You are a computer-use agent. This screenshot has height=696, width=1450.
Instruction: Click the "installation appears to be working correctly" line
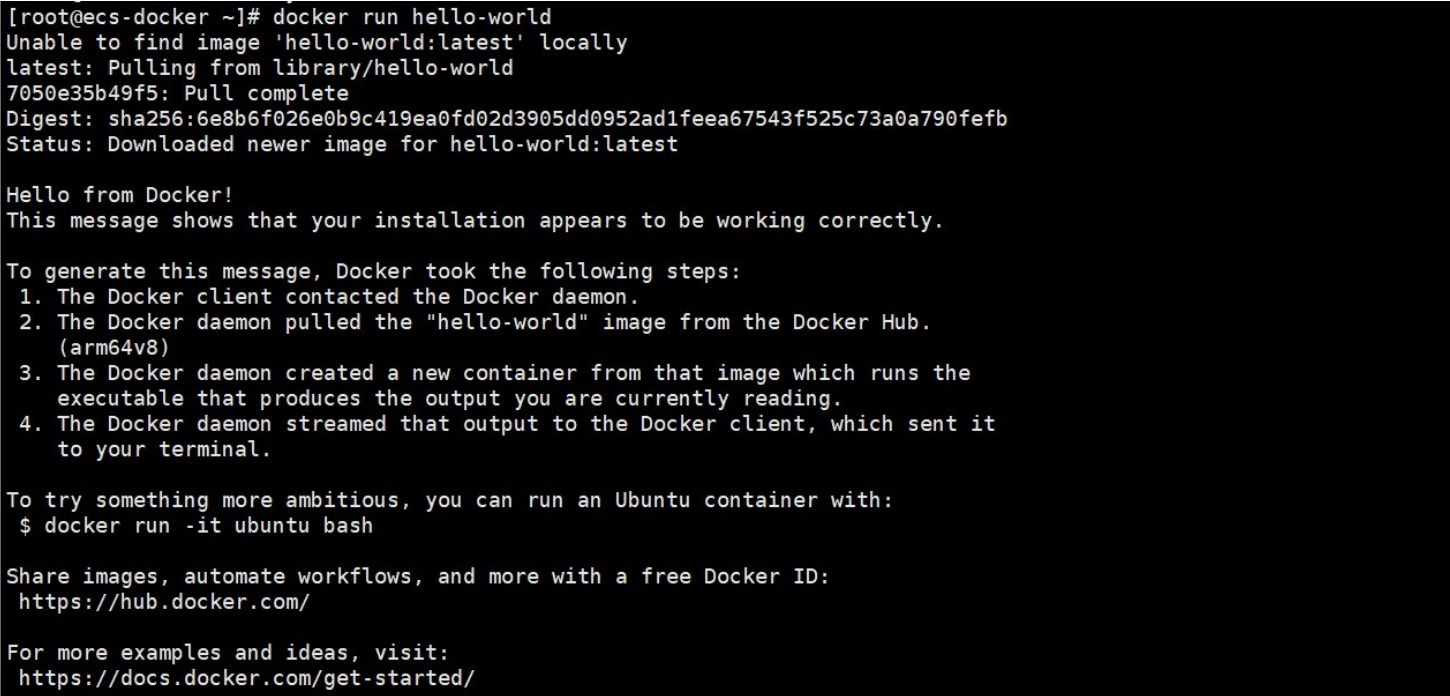(474, 221)
